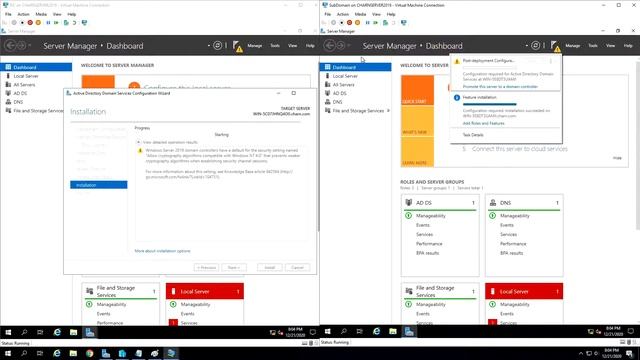
Task: Expand view detailed operation results in wizard
Action: coord(139,142)
